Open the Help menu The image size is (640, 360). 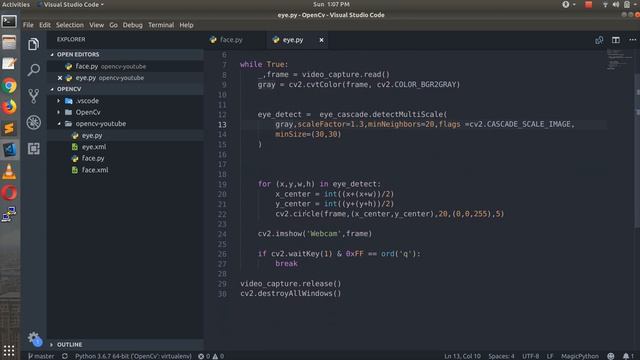point(186,25)
